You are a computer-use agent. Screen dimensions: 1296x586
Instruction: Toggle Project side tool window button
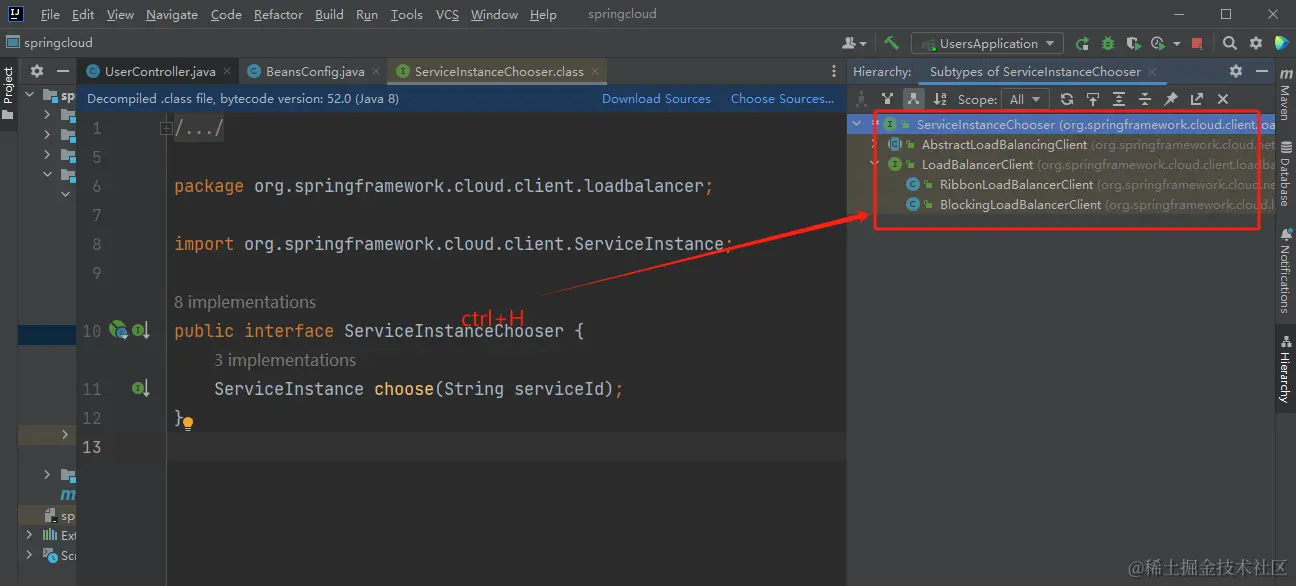(x=8, y=92)
